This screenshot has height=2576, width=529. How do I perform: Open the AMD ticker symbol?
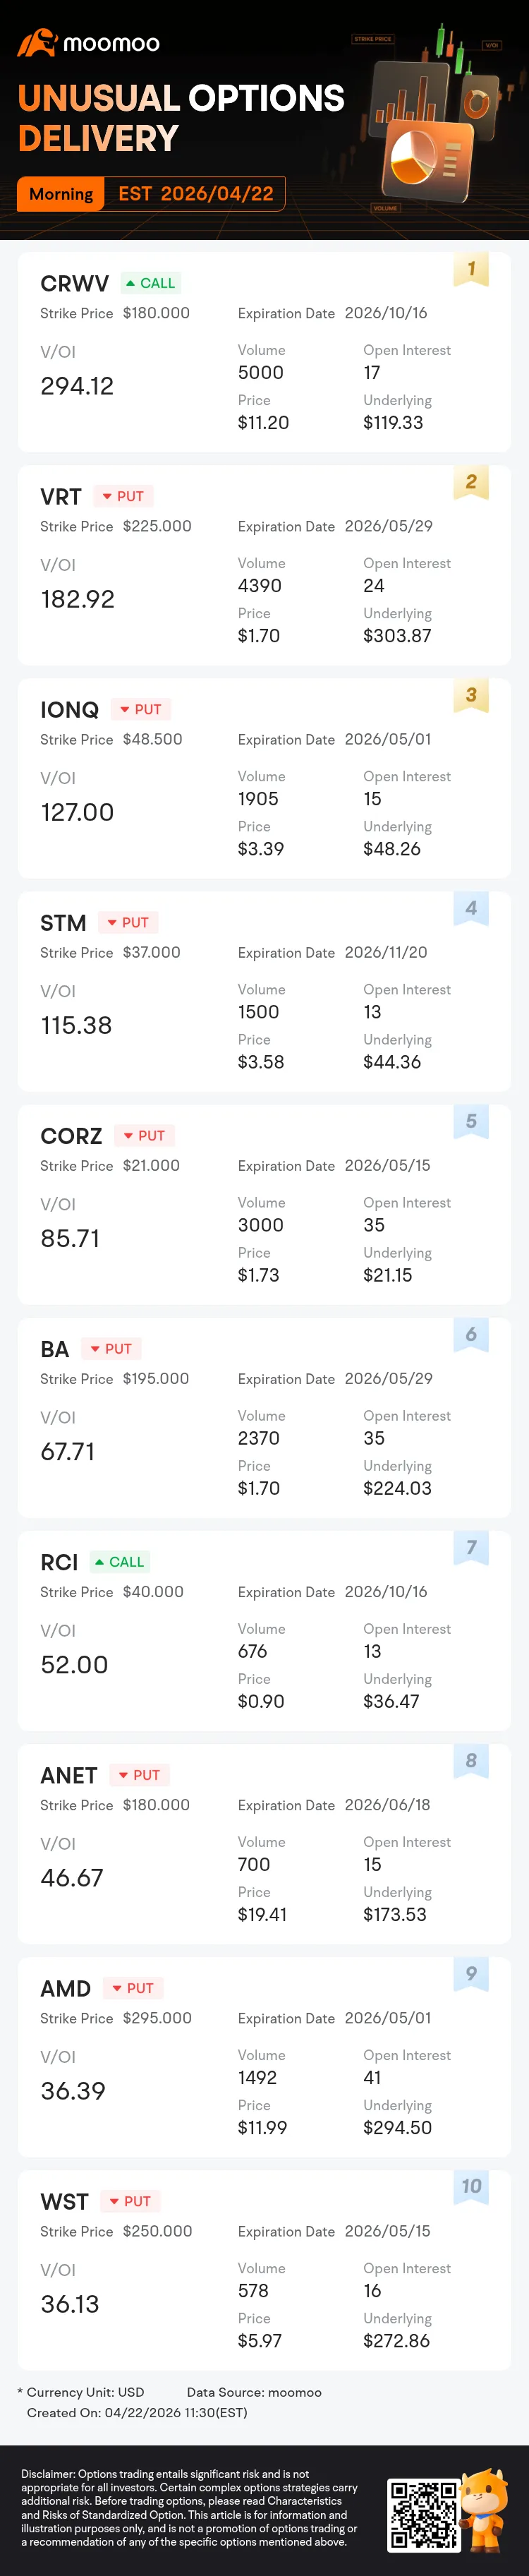click(65, 1989)
